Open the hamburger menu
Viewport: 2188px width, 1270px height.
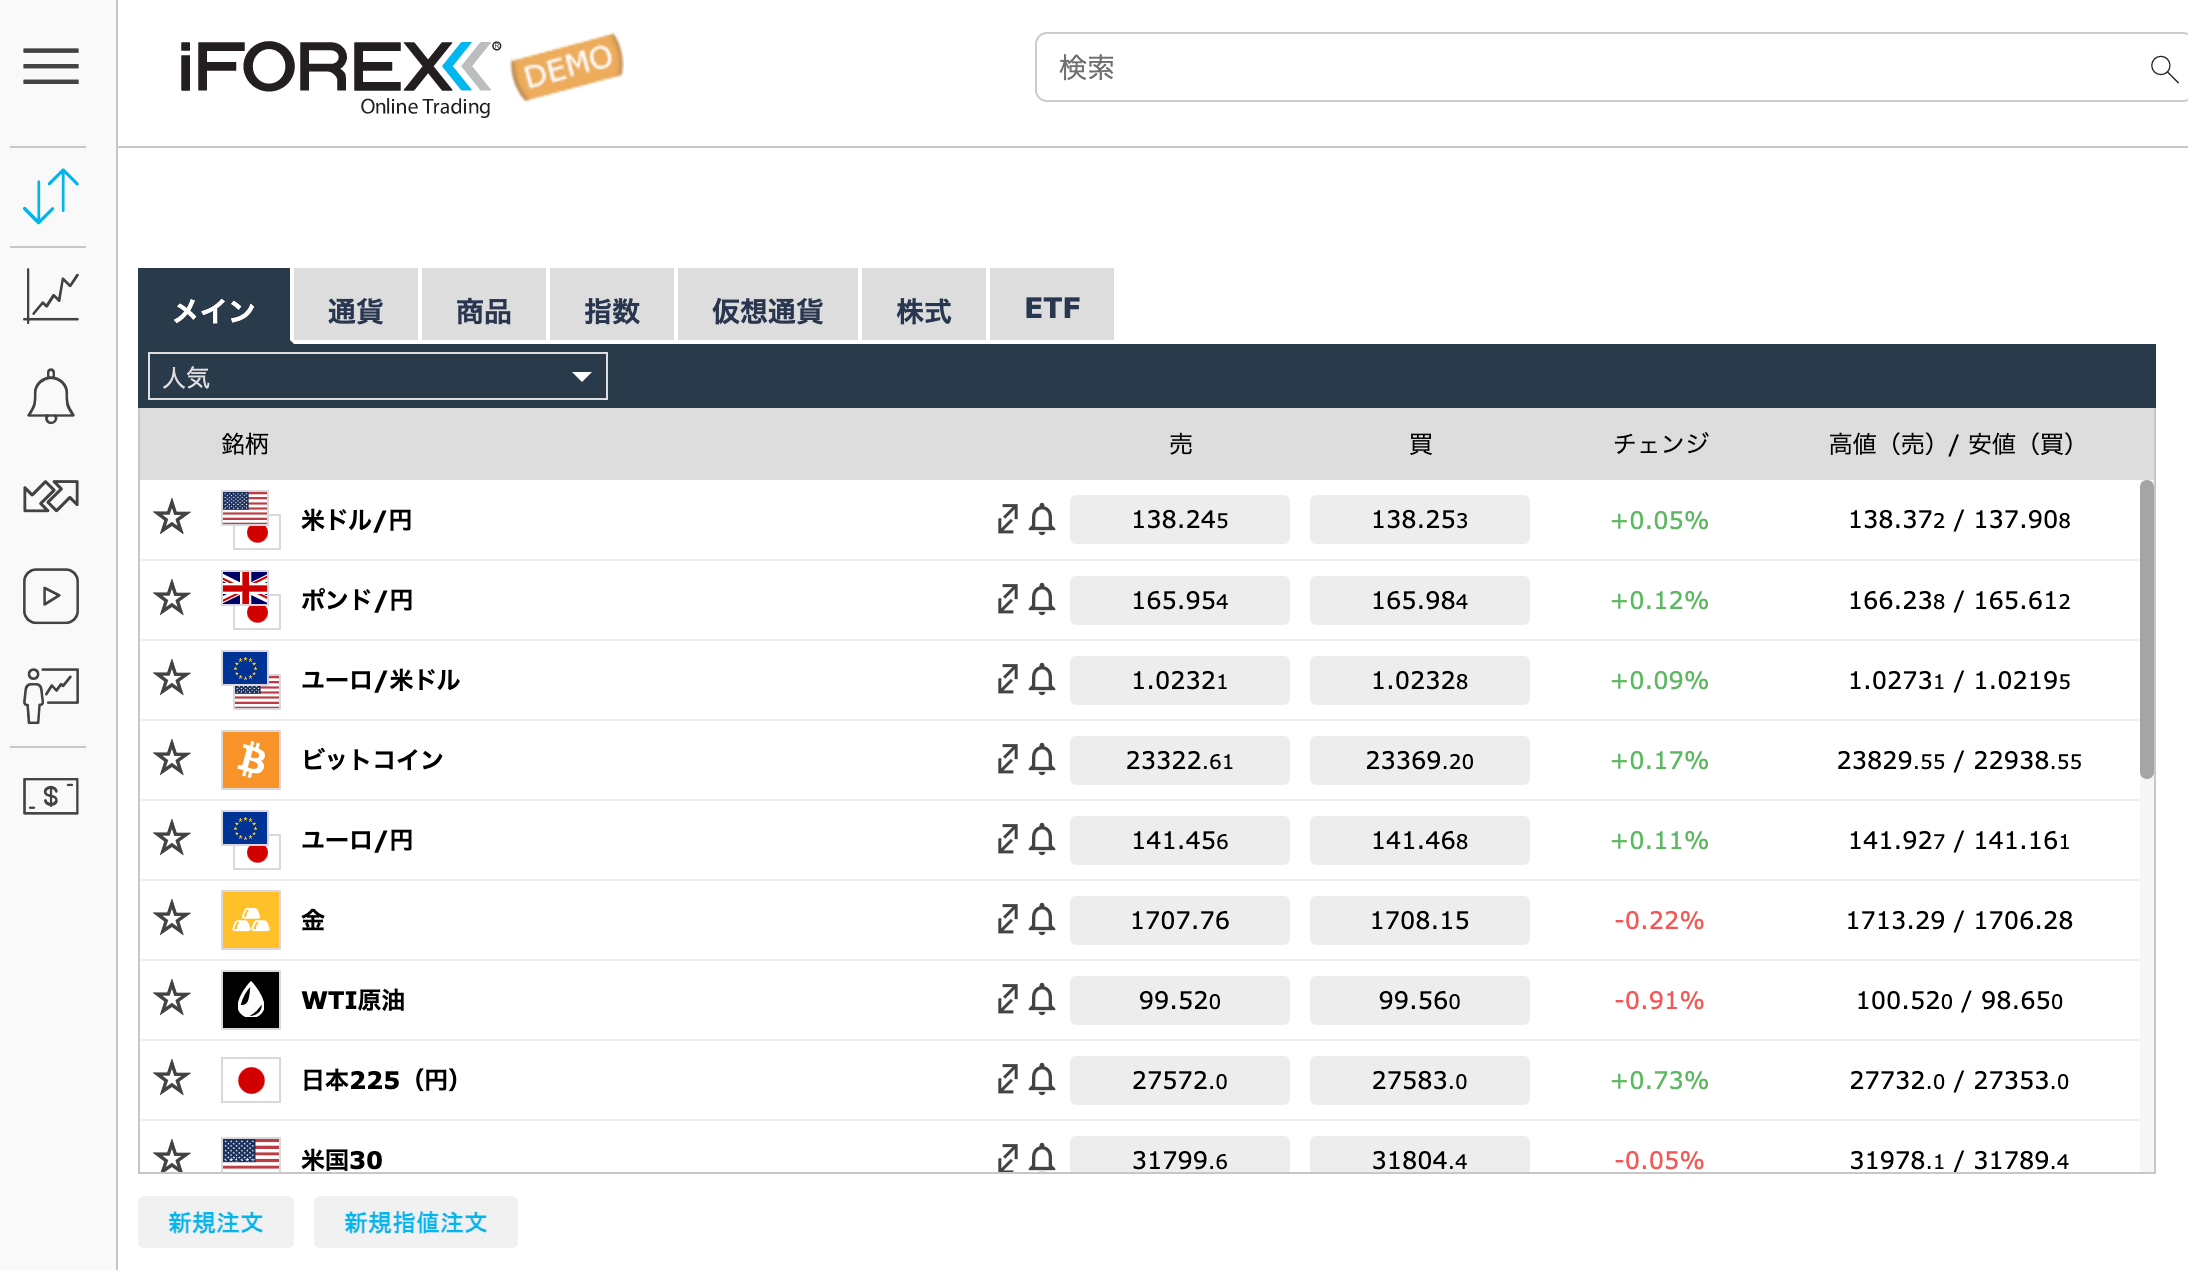(50, 67)
